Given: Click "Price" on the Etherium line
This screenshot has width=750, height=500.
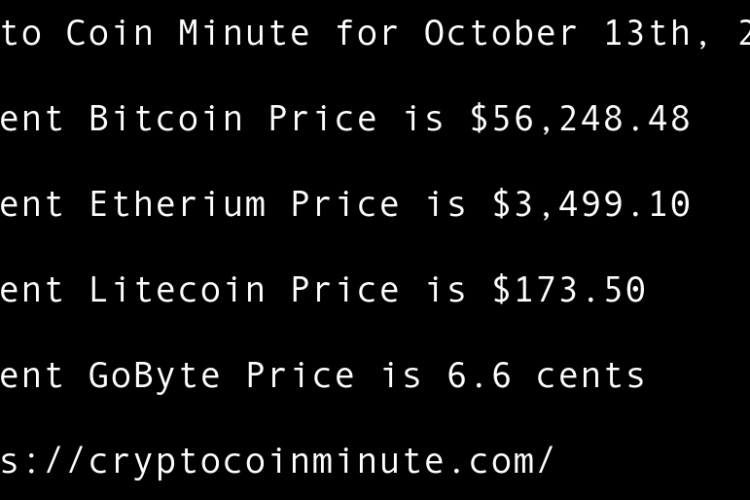Looking at the screenshot, I should pyautogui.click(x=345, y=205).
